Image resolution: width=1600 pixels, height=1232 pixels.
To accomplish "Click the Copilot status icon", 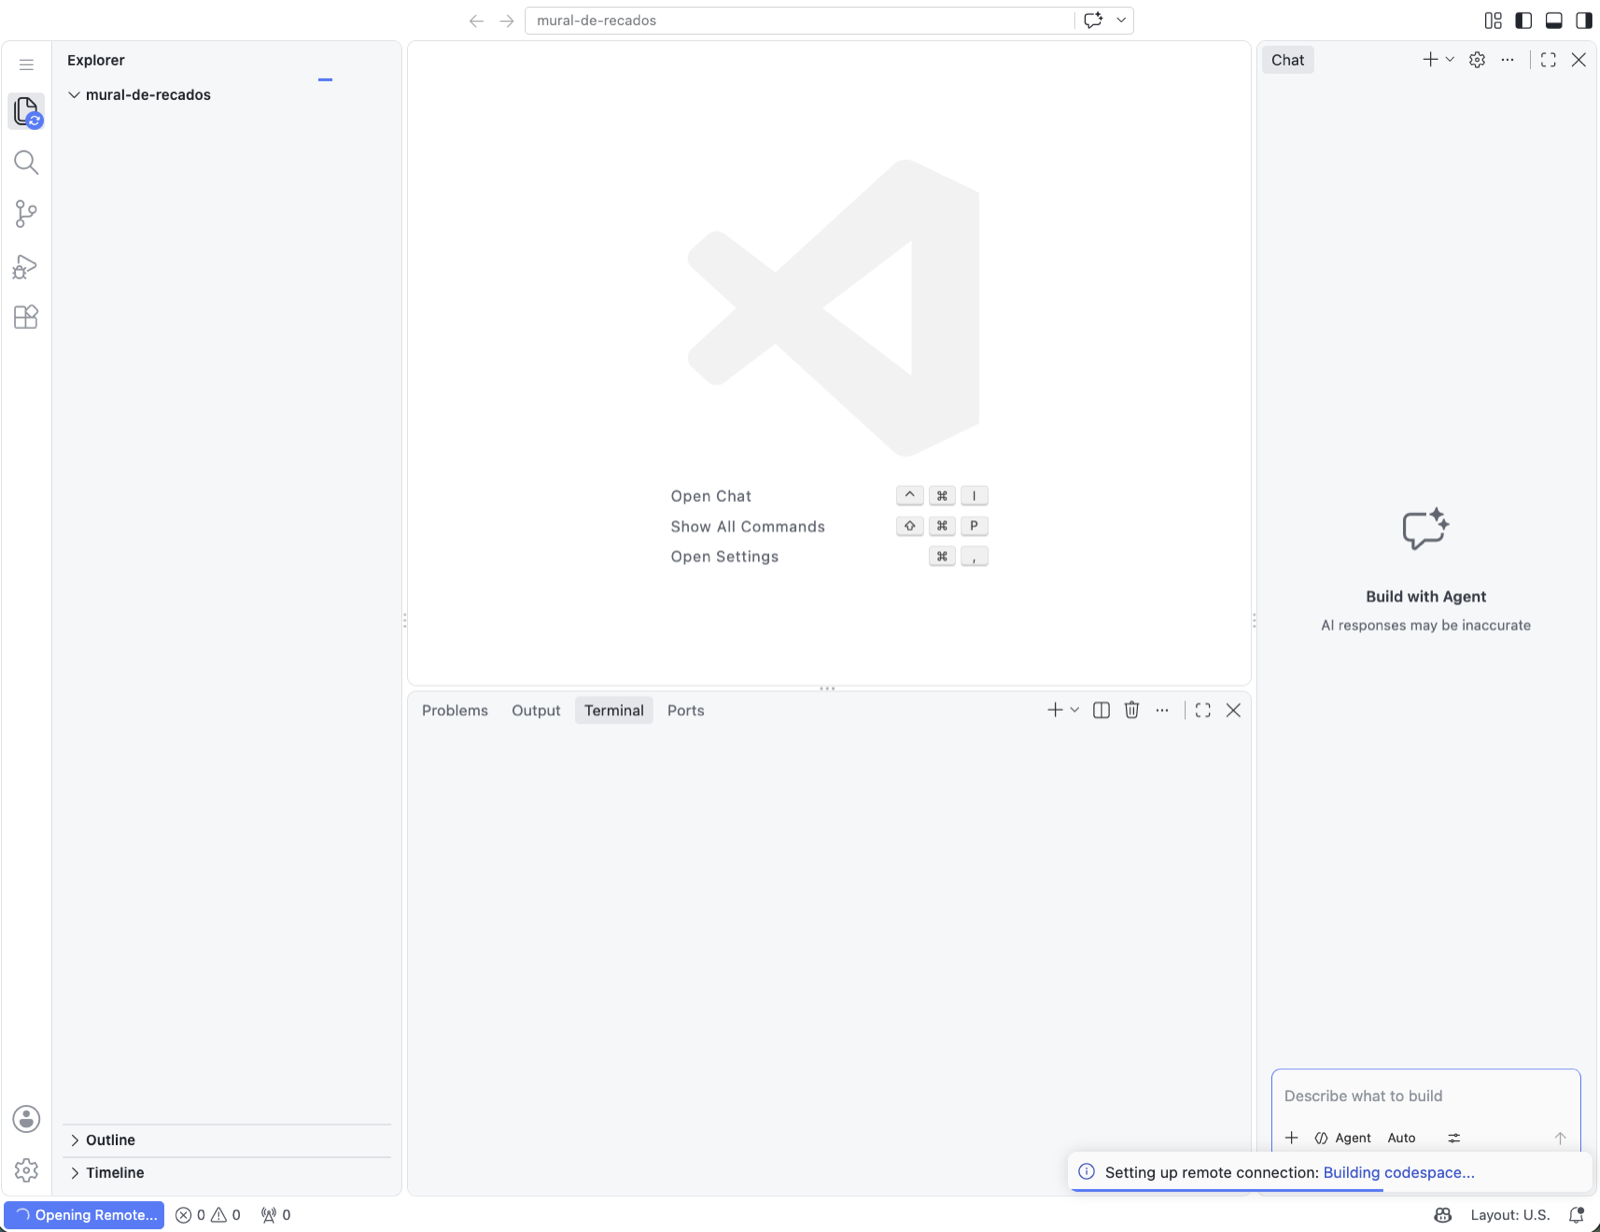I will [1442, 1215].
